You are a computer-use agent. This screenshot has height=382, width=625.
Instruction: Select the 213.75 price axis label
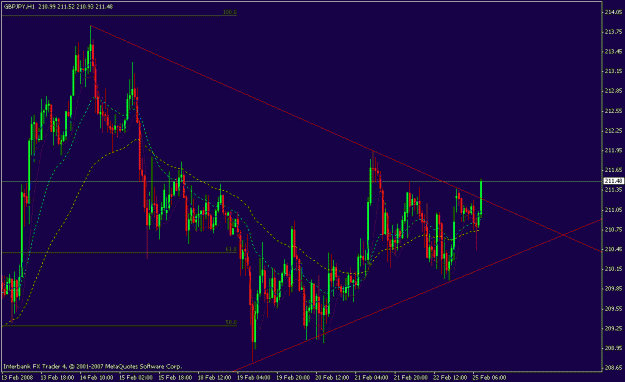point(613,32)
